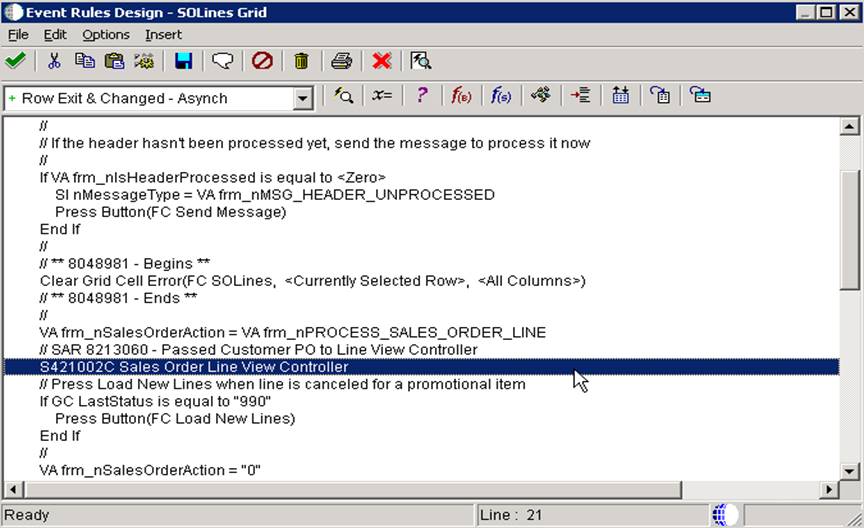Image resolution: width=864 pixels, height=528 pixels.
Task: Save event rules with floppy disk icon
Action: coord(183,61)
